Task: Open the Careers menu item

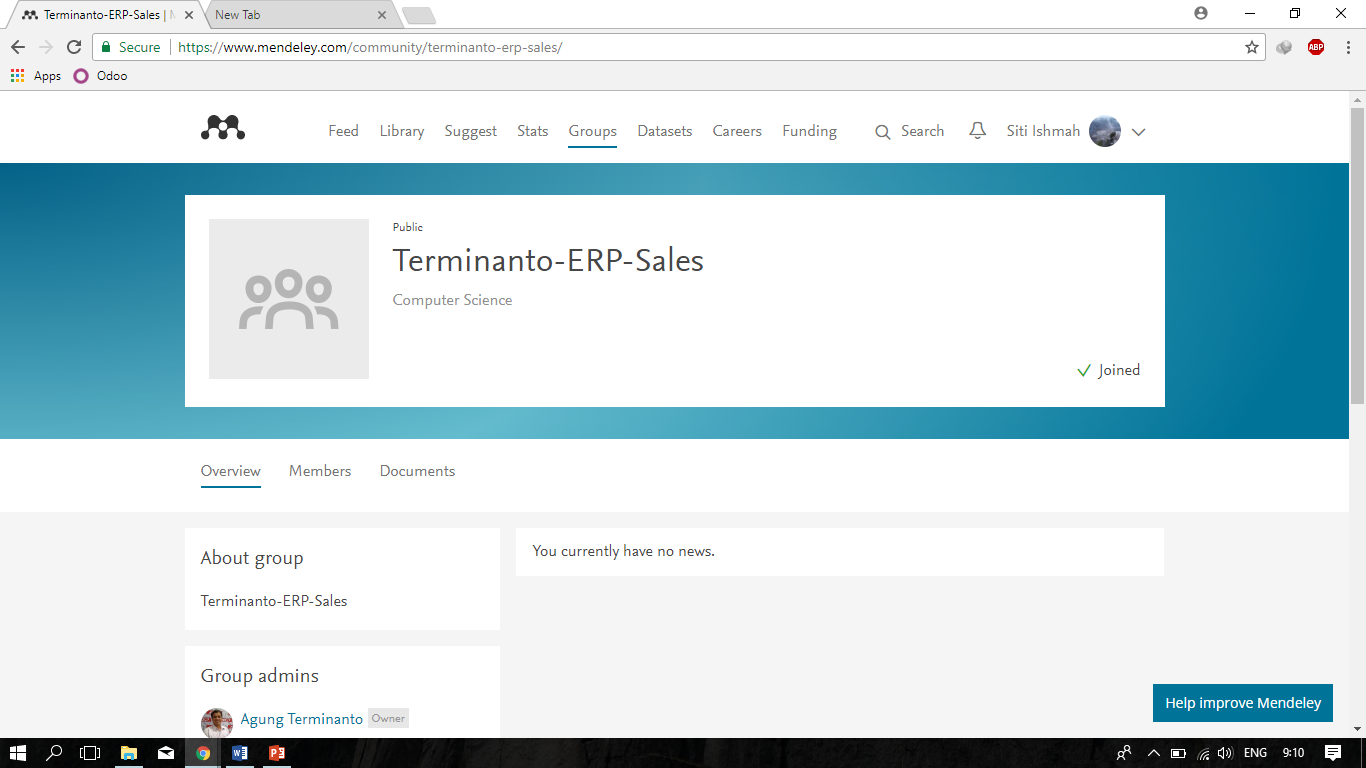Action: 737,131
